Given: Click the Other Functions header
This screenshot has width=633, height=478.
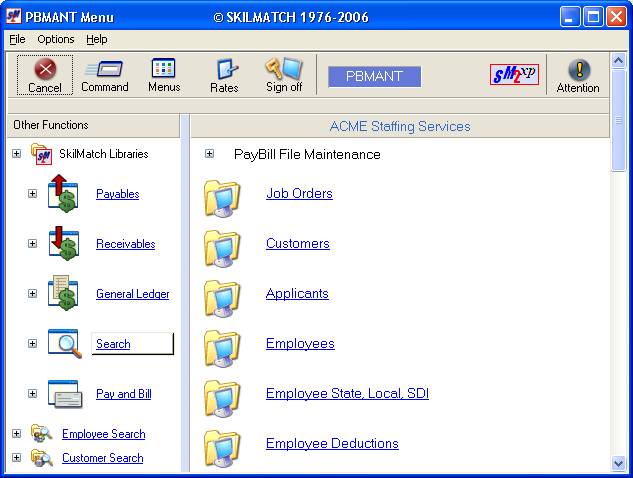Looking at the screenshot, I should pos(94,125).
